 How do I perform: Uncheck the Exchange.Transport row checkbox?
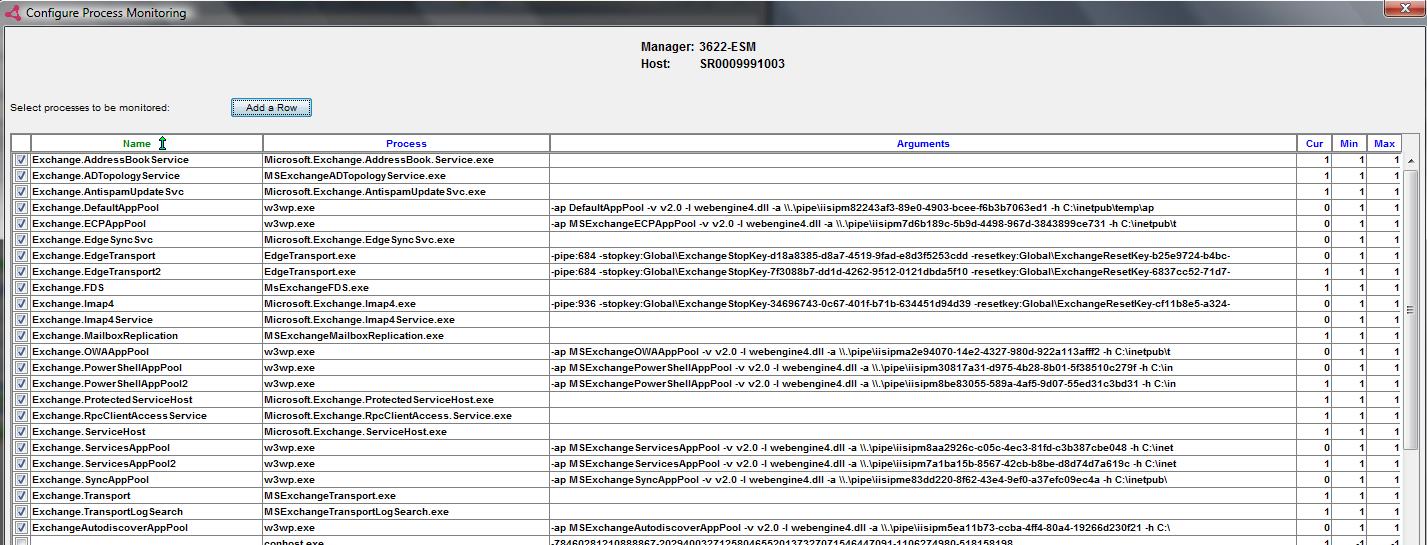21,496
